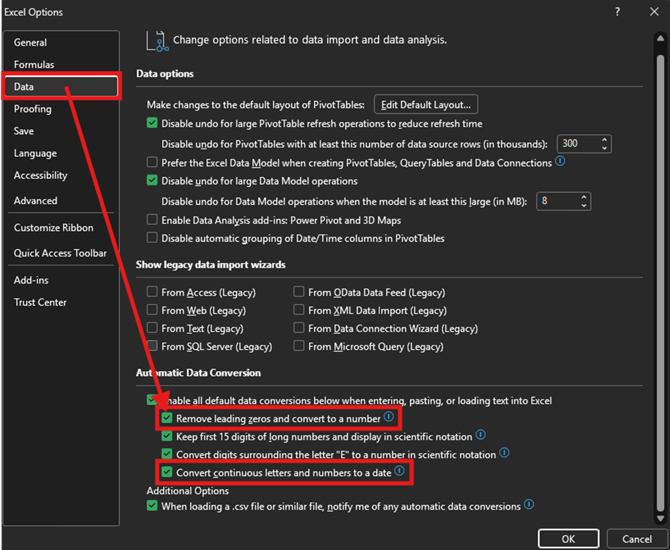Click info icon next to Keep first 15 digits
The image size is (670, 550).
pyautogui.click(x=480, y=435)
